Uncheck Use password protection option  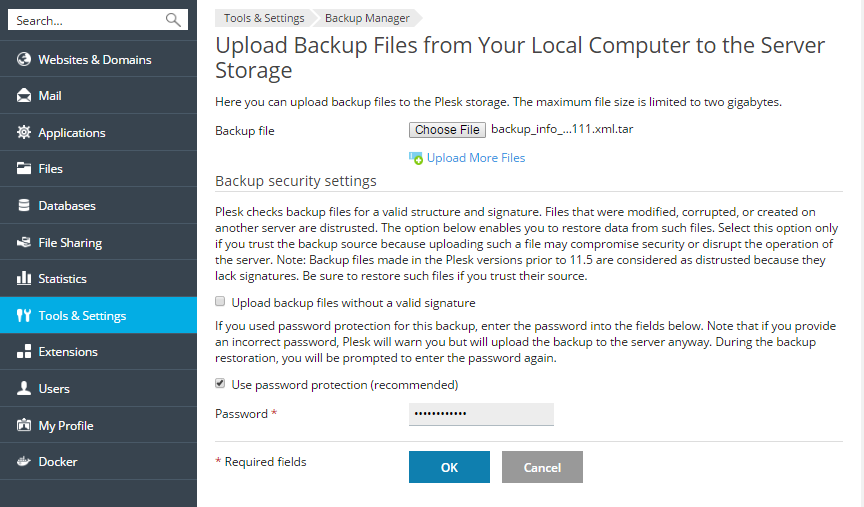click(220, 384)
